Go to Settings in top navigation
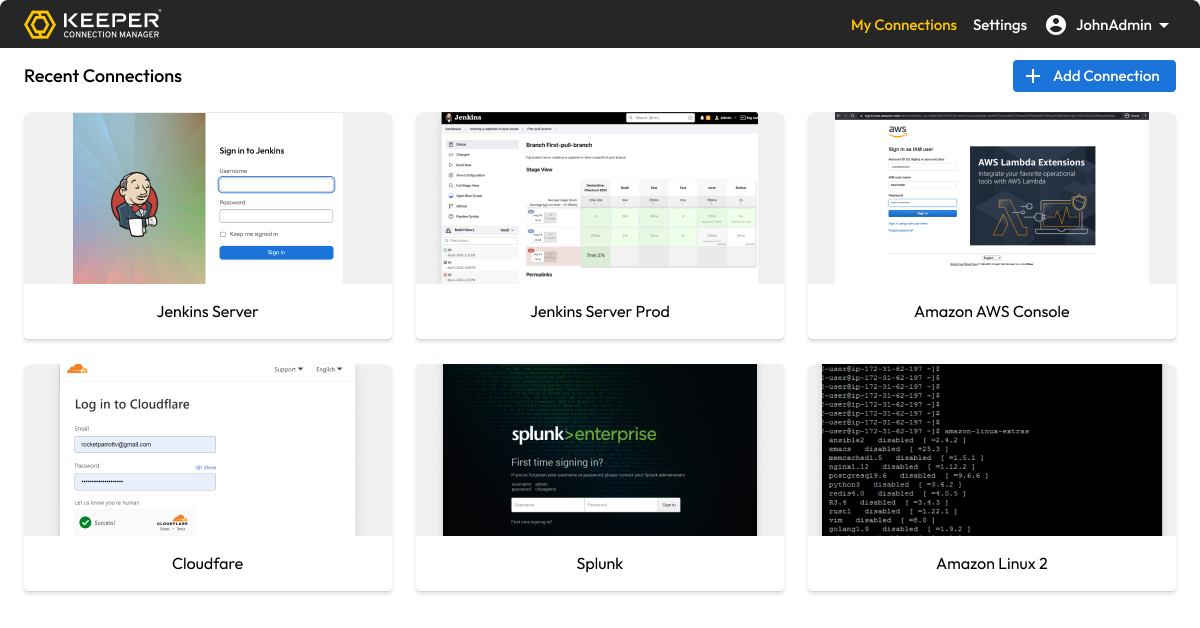This screenshot has height=628, width=1200. (999, 25)
